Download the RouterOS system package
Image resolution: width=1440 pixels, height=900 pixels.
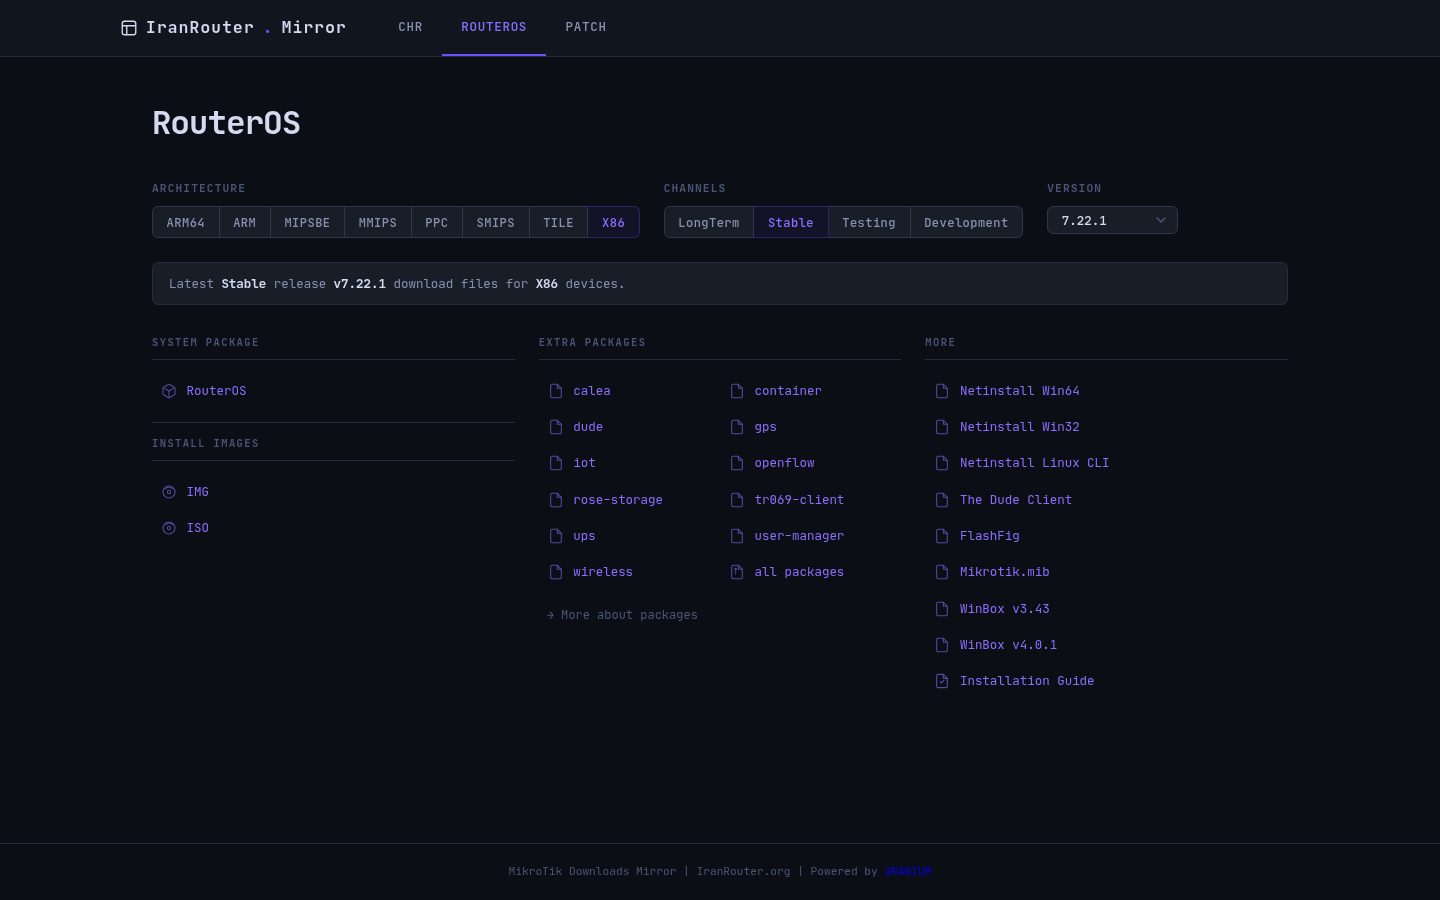(217, 391)
